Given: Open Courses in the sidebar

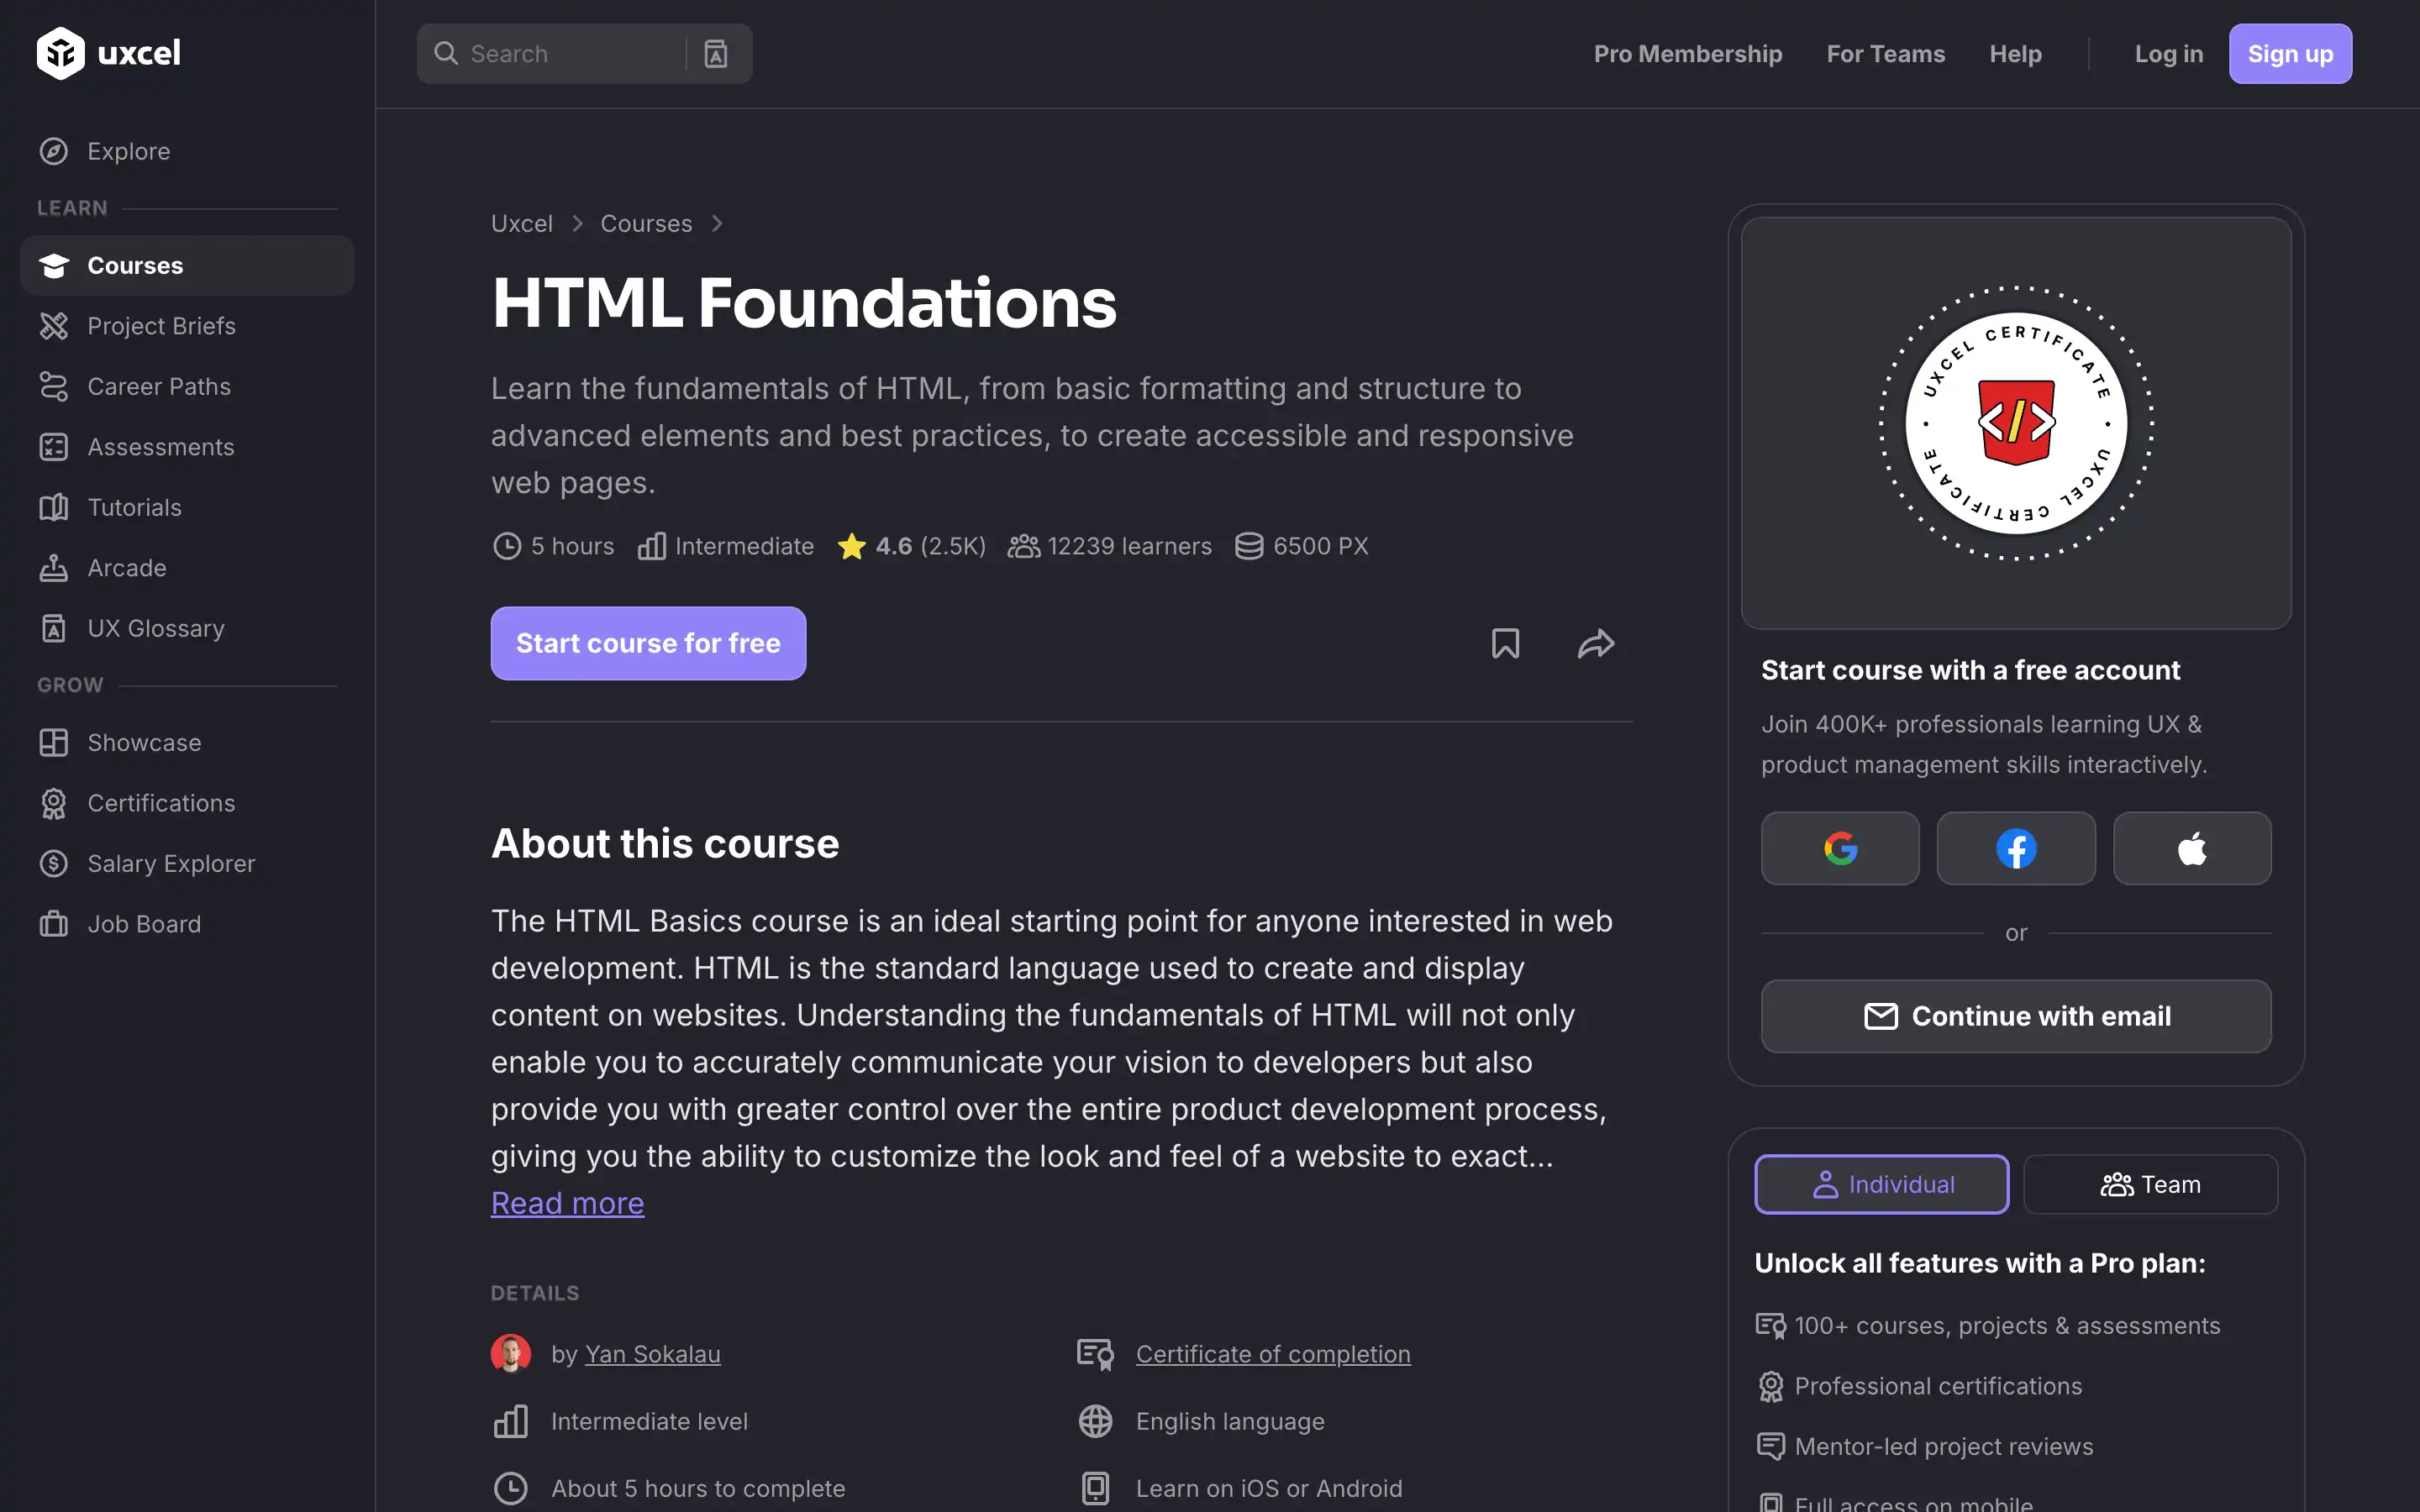Looking at the screenshot, I should pyautogui.click(x=187, y=265).
